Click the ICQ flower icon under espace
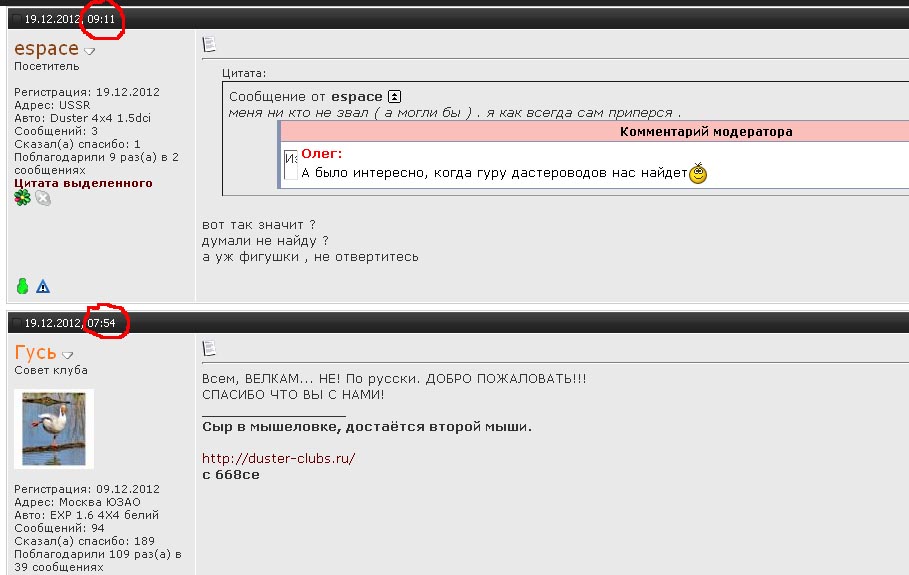The width and height of the screenshot is (909, 575). pyautogui.click(x=22, y=198)
